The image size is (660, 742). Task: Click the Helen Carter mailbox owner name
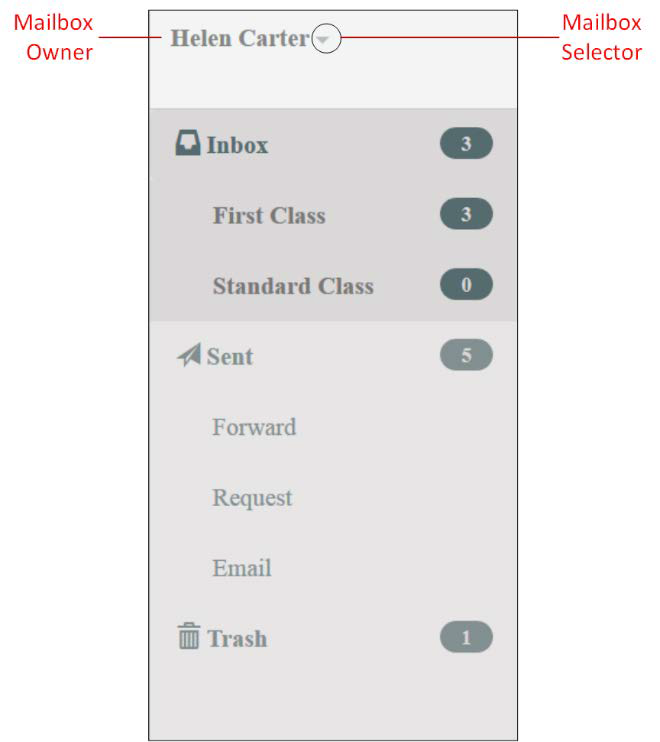click(x=240, y=39)
